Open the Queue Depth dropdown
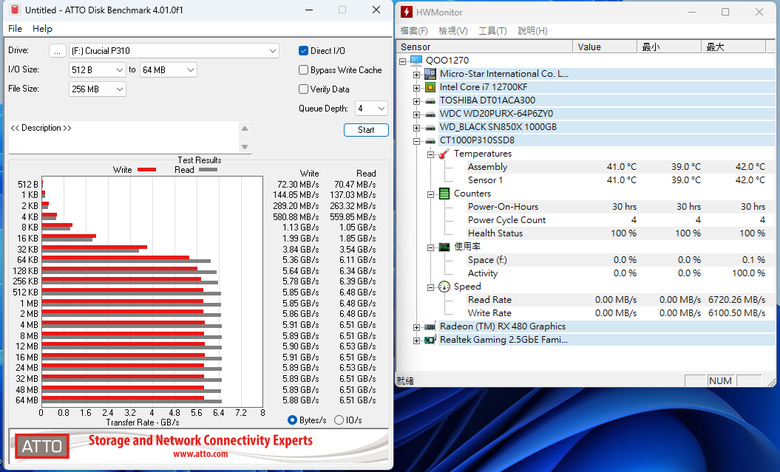The height and width of the screenshot is (472, 780). (371, 108)
